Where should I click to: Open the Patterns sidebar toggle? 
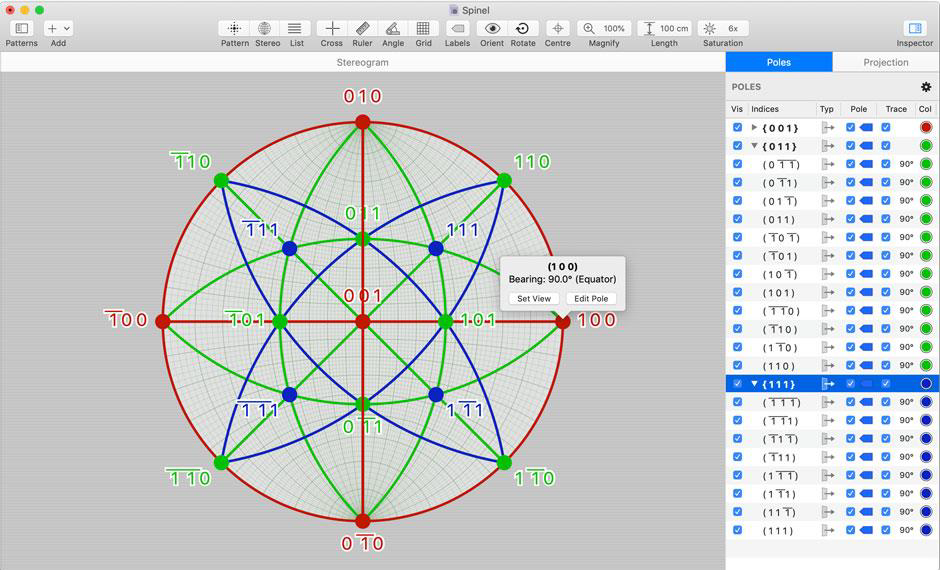(22, 28)
